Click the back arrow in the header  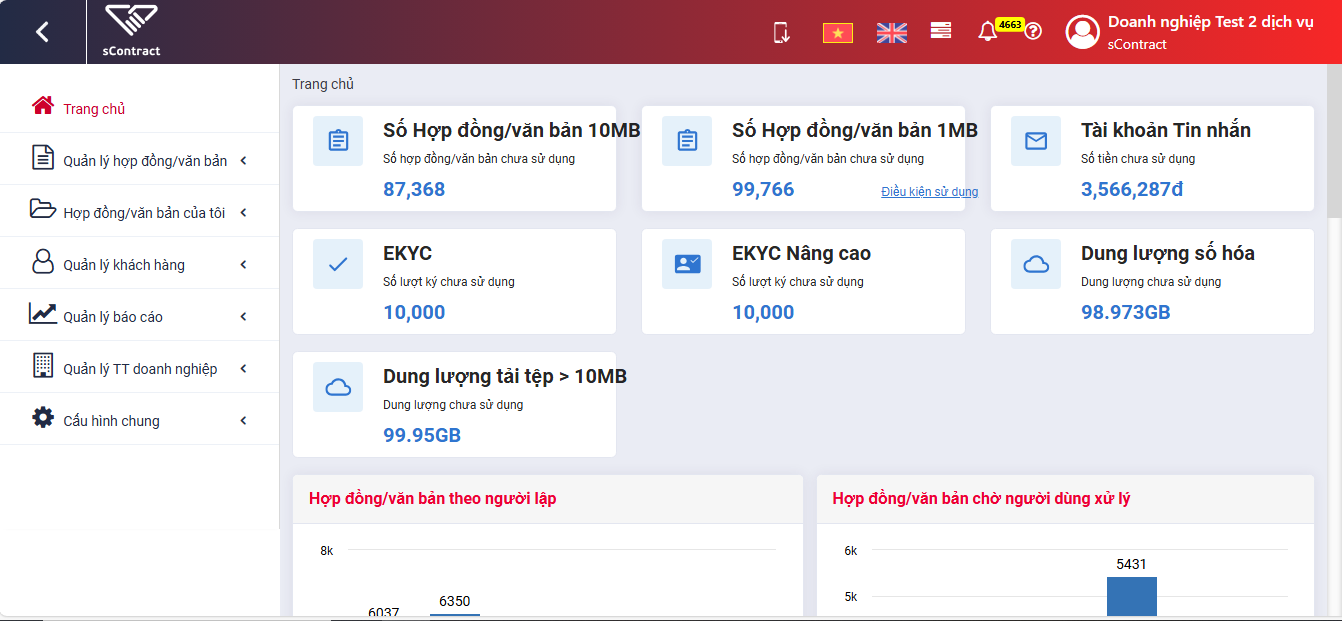tap(42, 32)
